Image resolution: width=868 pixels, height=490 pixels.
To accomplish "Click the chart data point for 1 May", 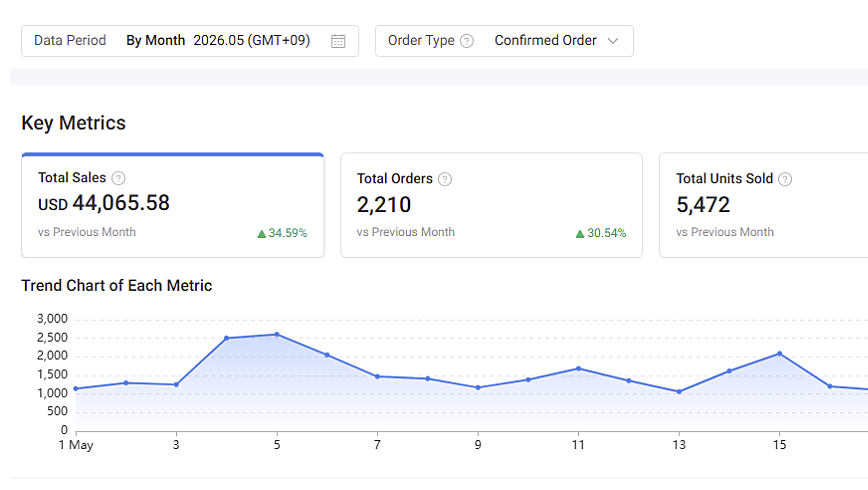I will (76, 389).
